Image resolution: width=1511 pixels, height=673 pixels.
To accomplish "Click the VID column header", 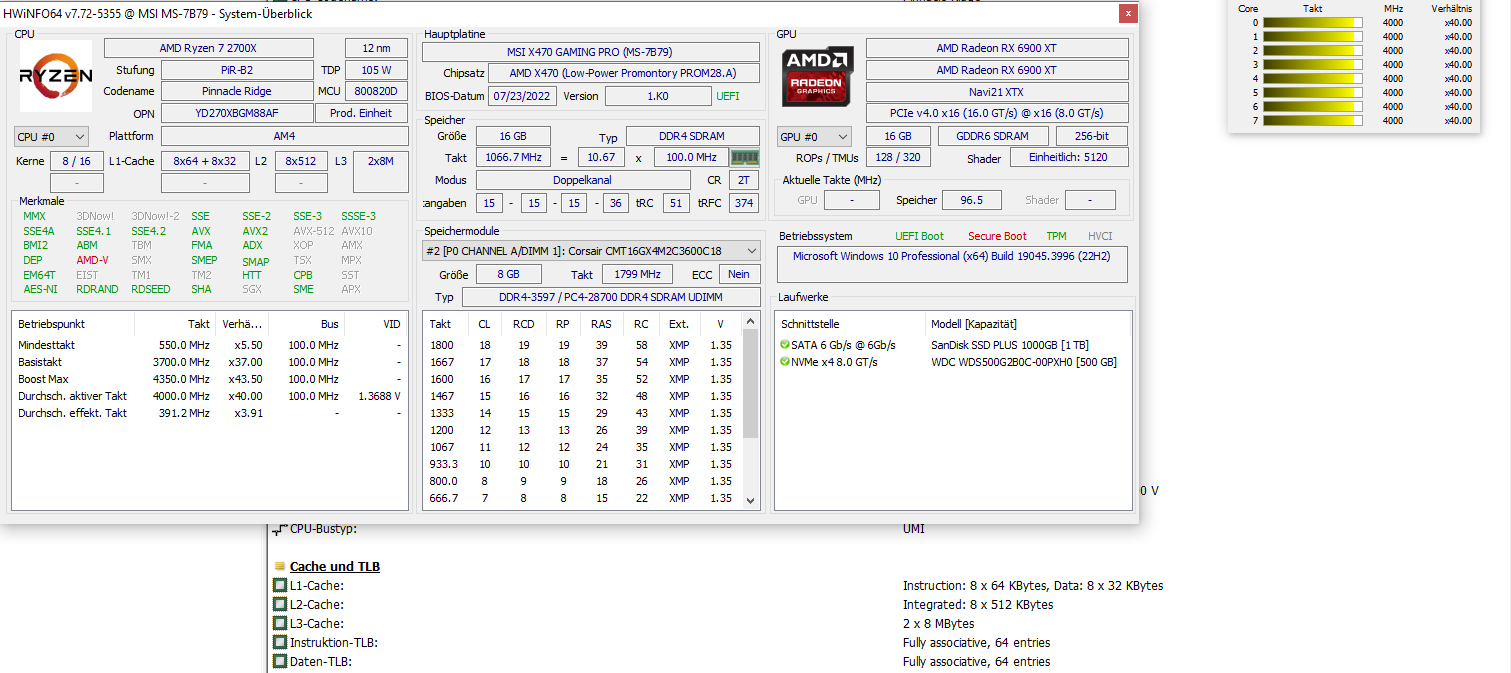I will click(375, 324).
